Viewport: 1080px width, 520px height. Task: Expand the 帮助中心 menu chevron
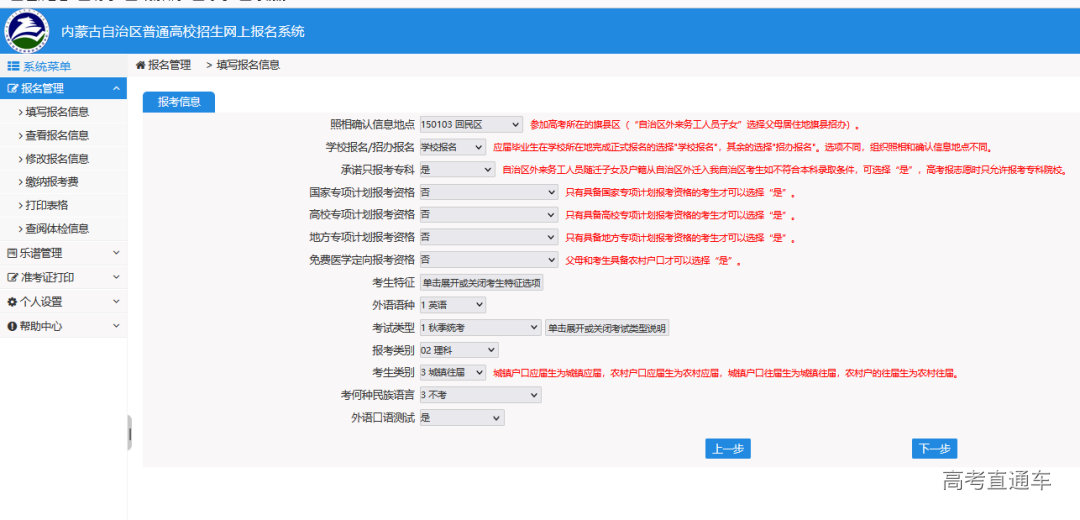pyautogui.click(x=116, y=325)
